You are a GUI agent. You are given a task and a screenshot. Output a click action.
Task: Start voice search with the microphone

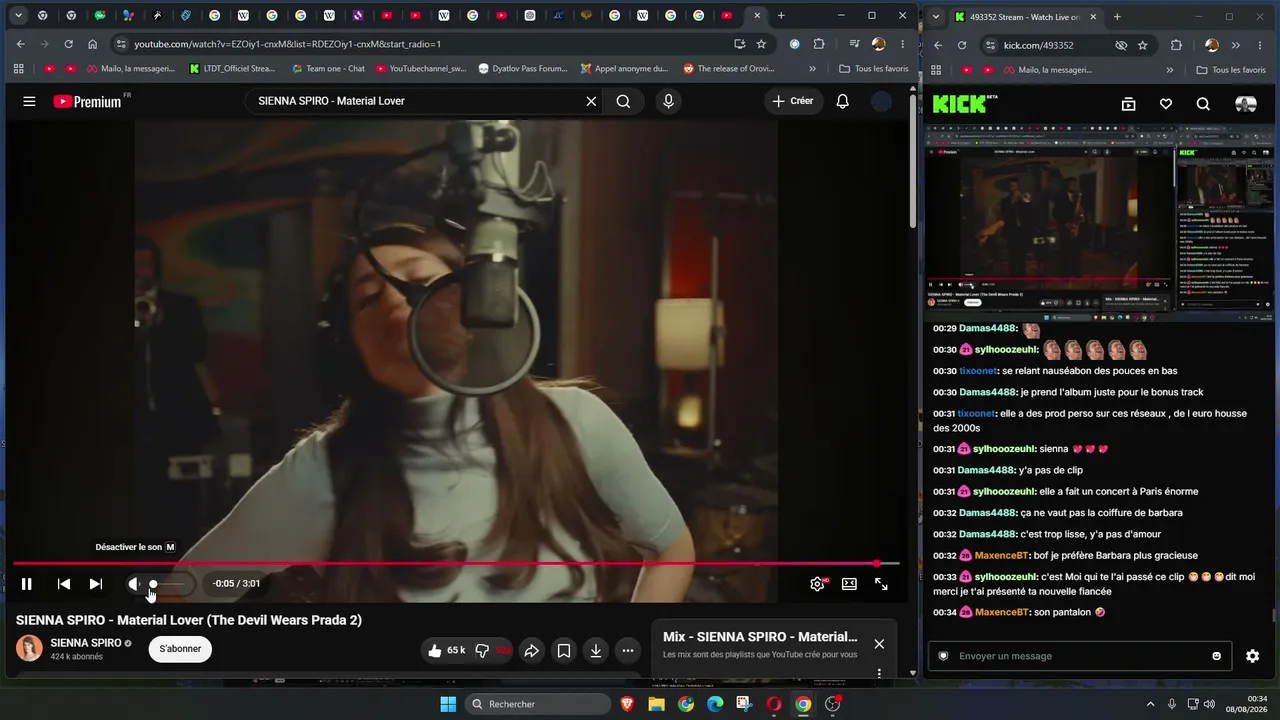668,101
